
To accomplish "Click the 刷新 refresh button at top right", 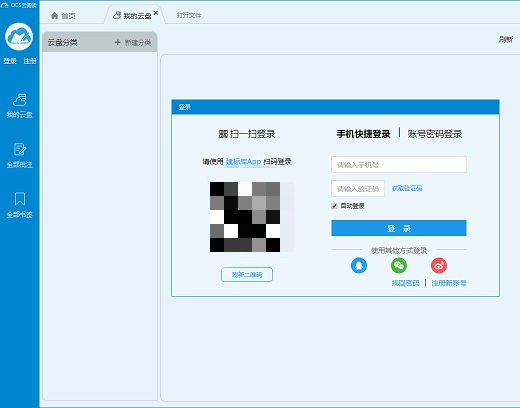I will 506,40.
